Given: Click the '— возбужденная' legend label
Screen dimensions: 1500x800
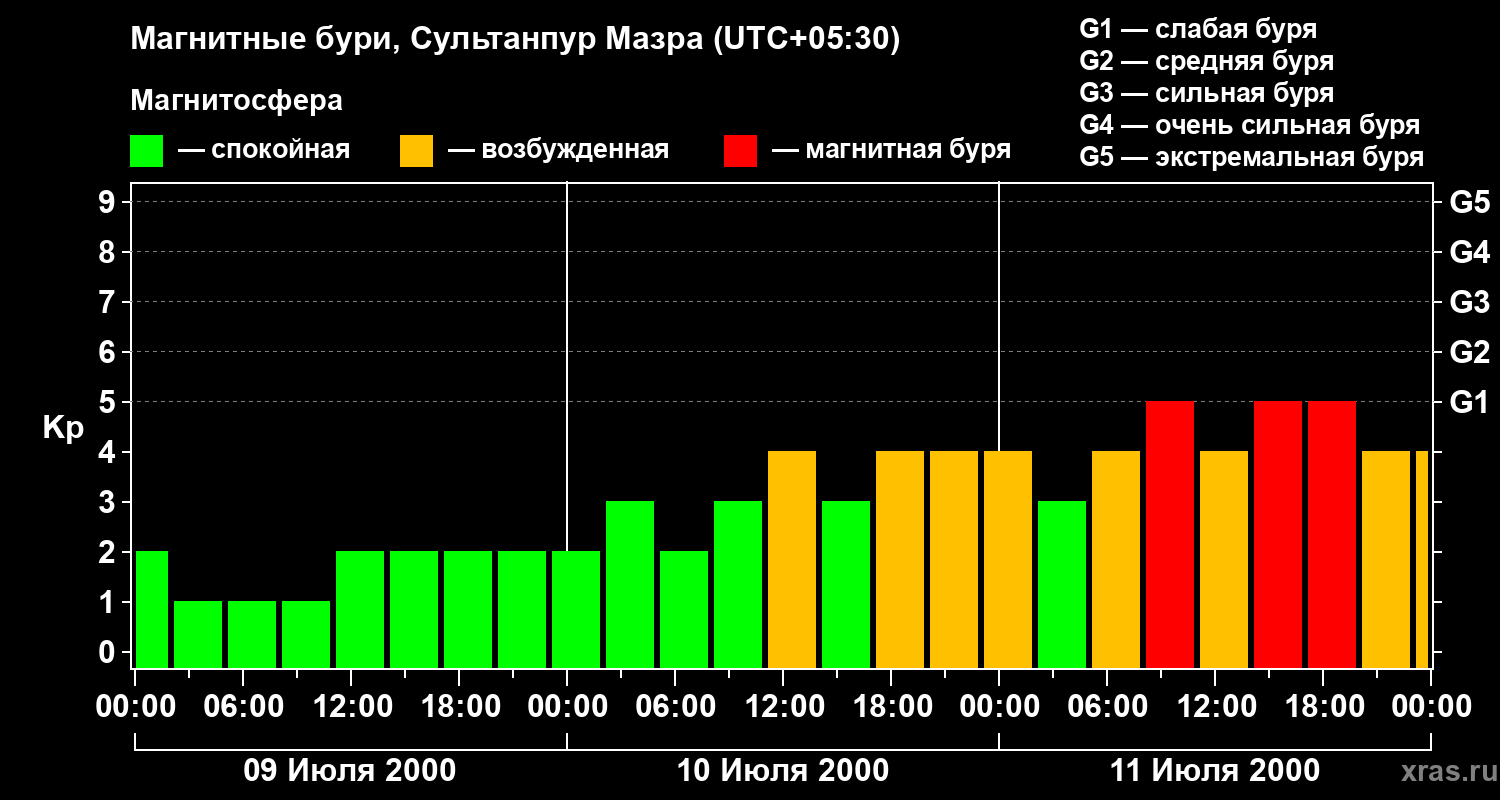Looking at the screenshot, I should tap(558, 151).
